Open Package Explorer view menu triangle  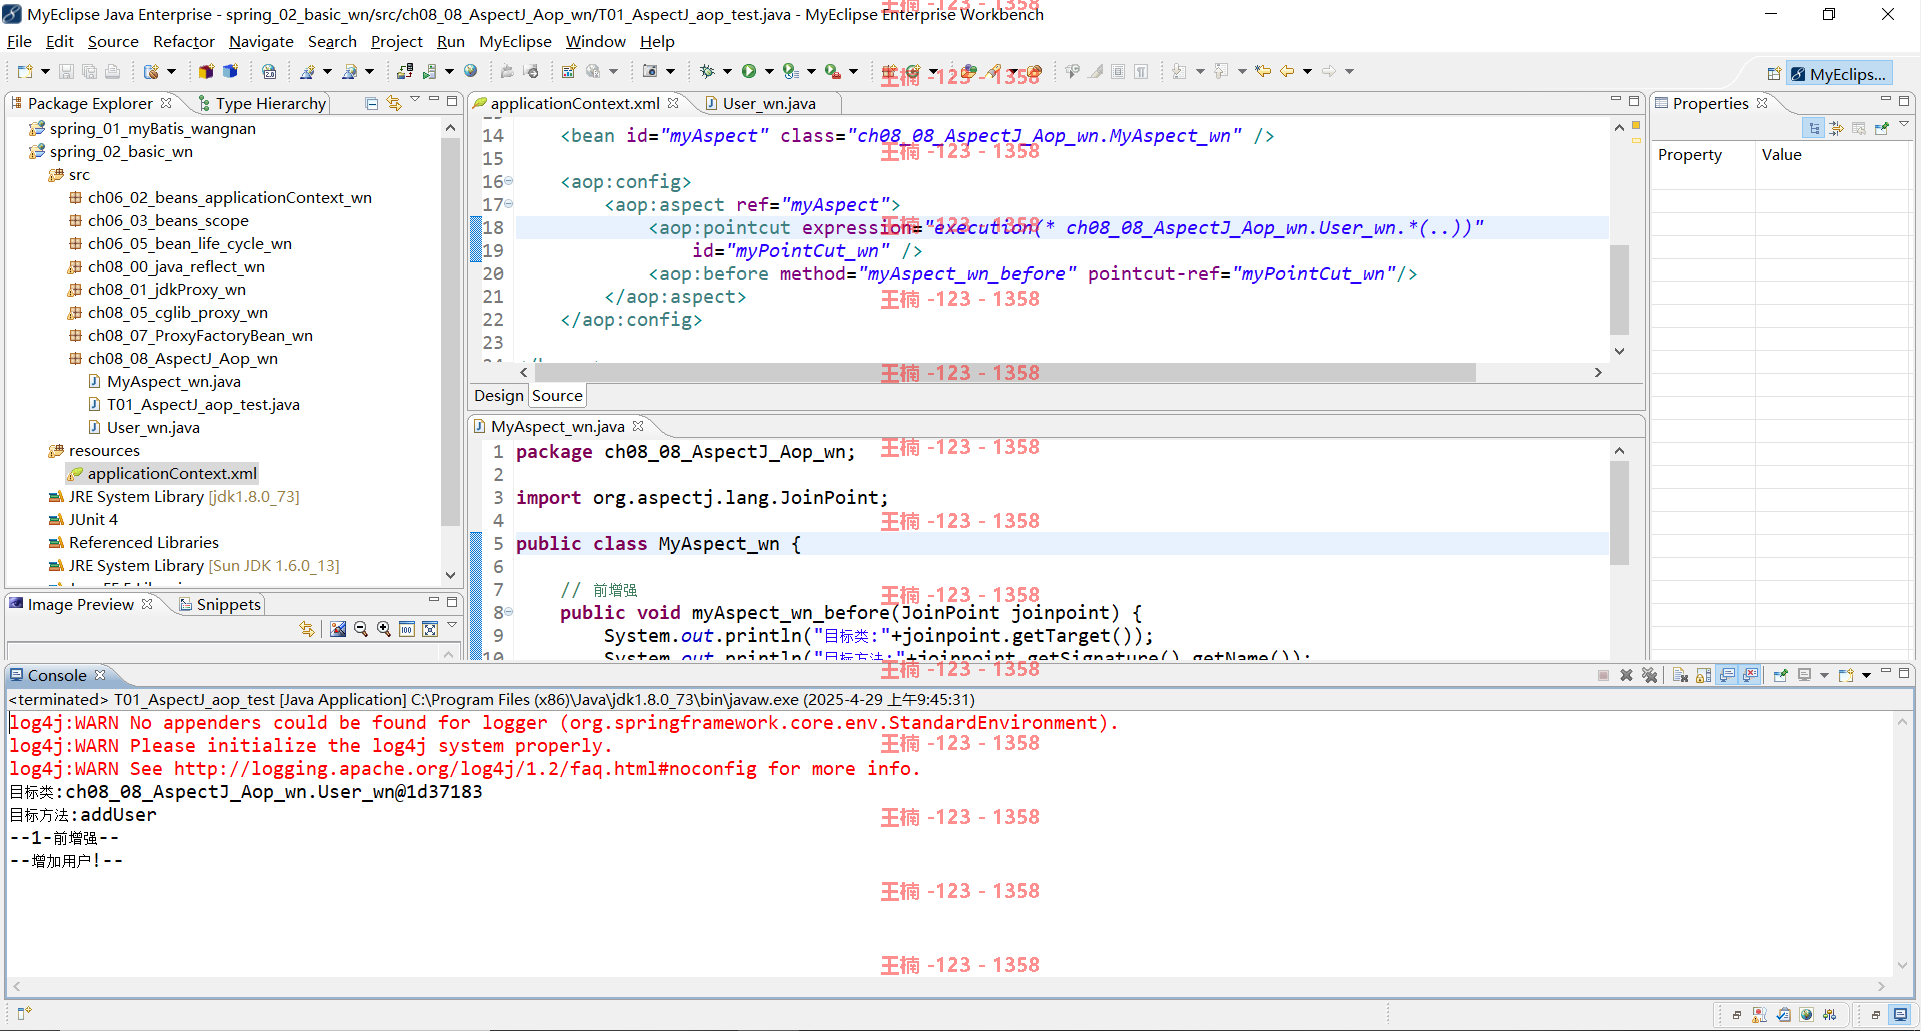(x=415, y=101)
